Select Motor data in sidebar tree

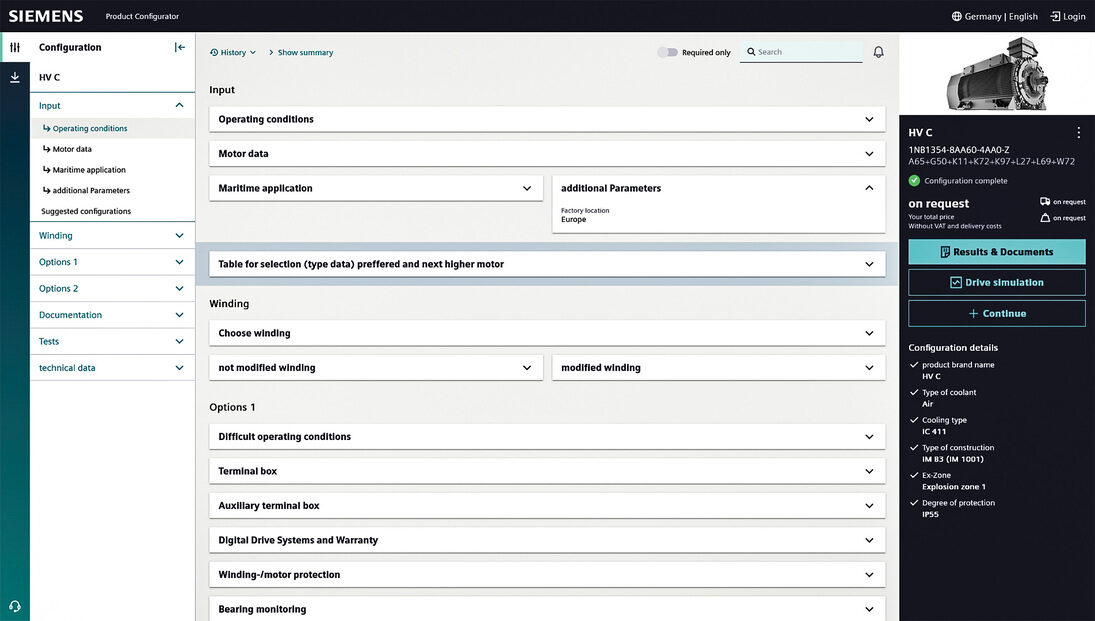click(71, 149)
